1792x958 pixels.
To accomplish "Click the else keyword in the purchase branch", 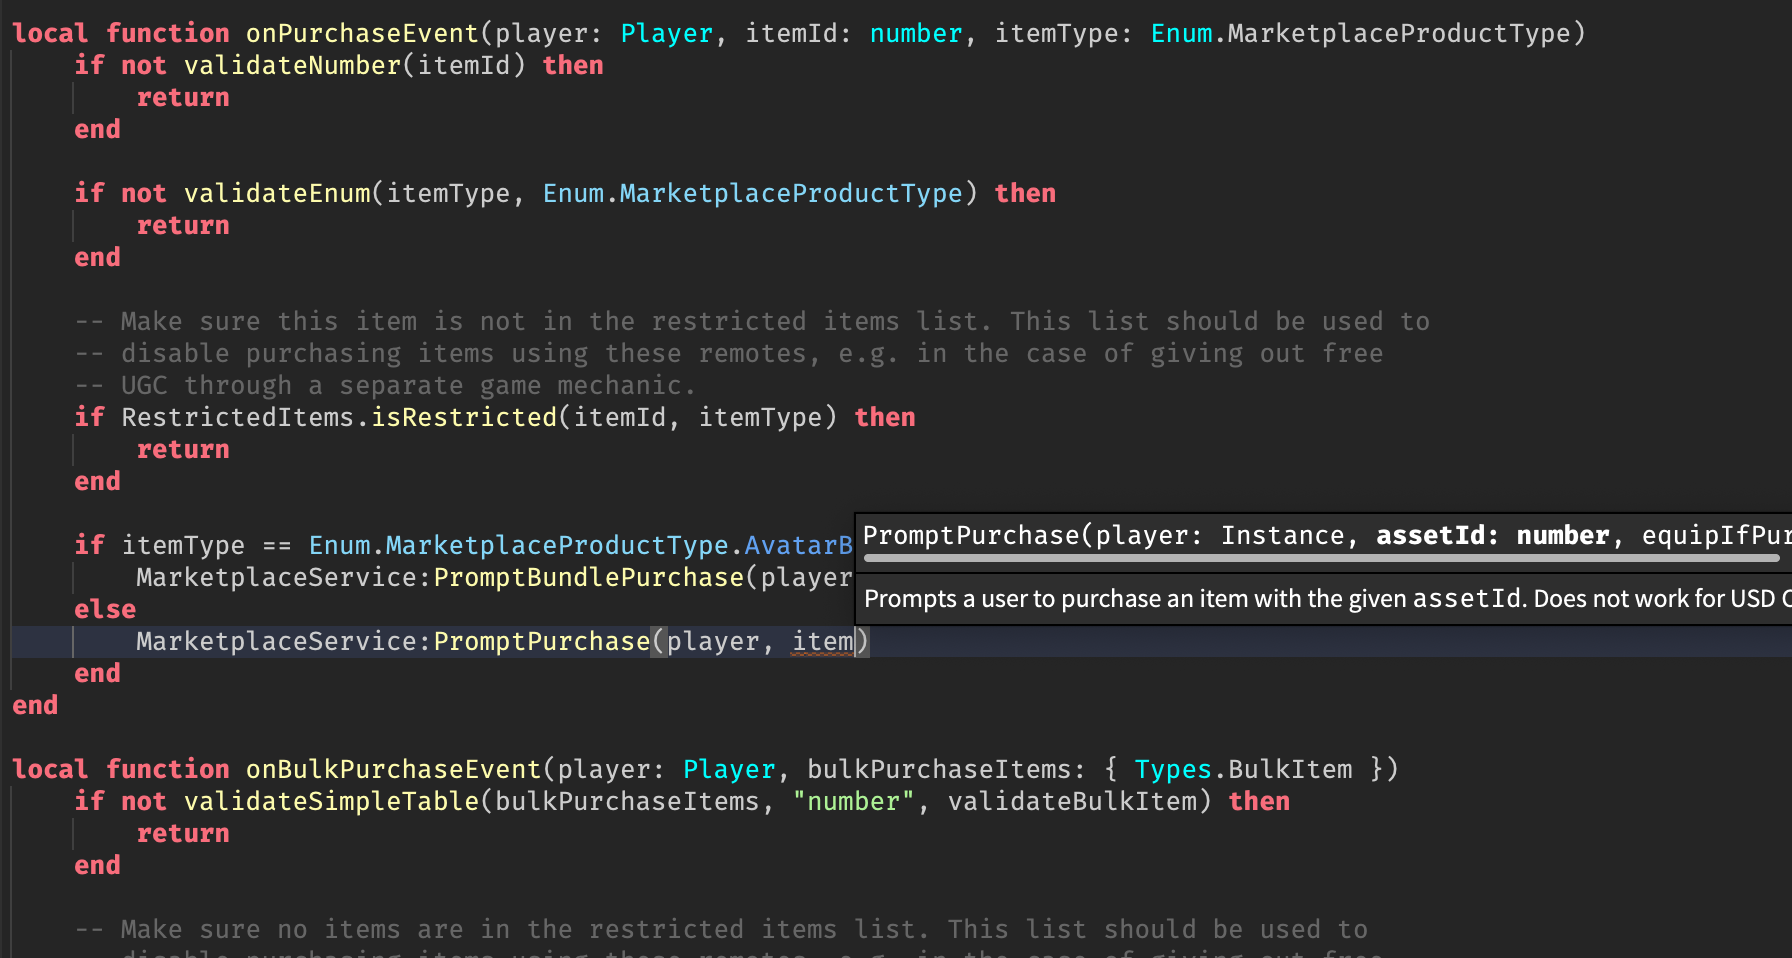I will [104, 609].
